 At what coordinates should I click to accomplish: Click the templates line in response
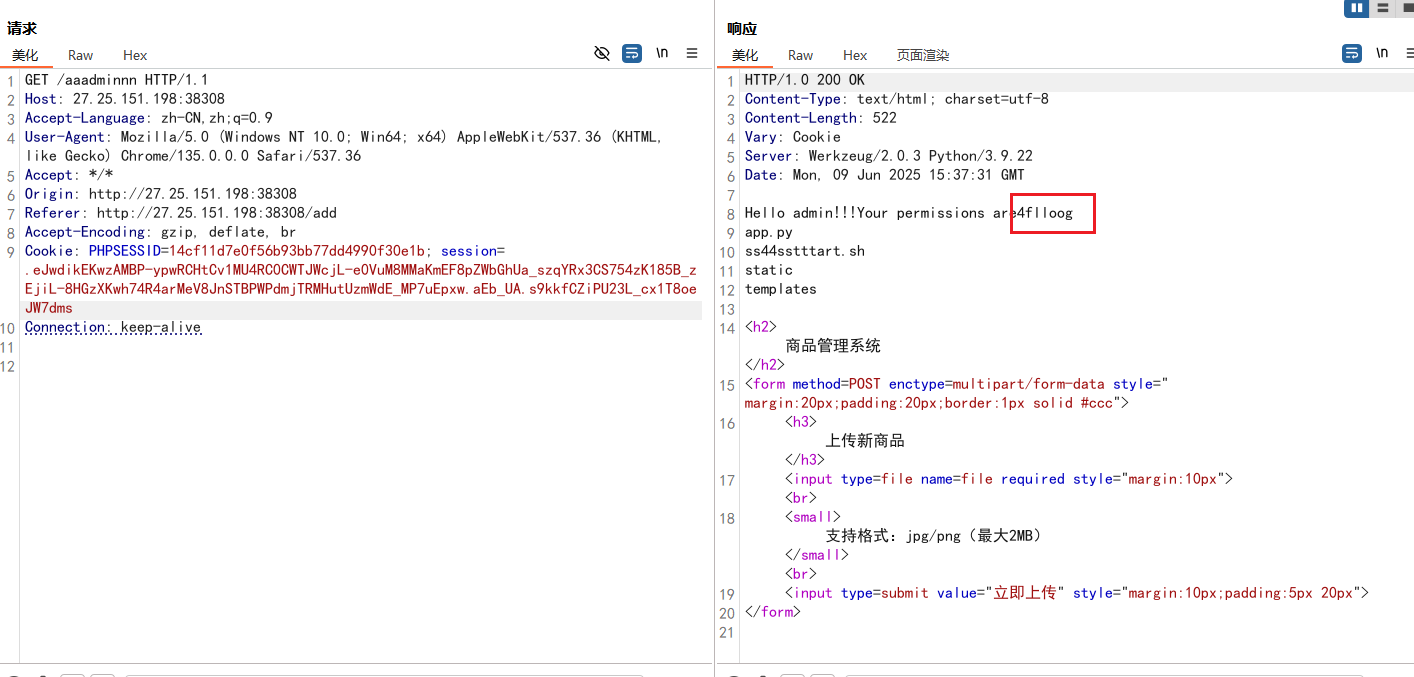click(781, 289)
